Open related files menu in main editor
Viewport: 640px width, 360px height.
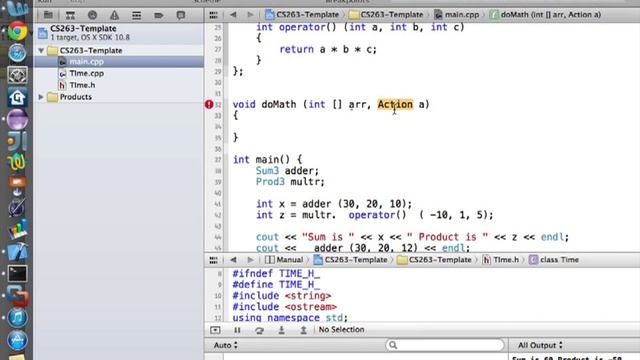point(213,15)
